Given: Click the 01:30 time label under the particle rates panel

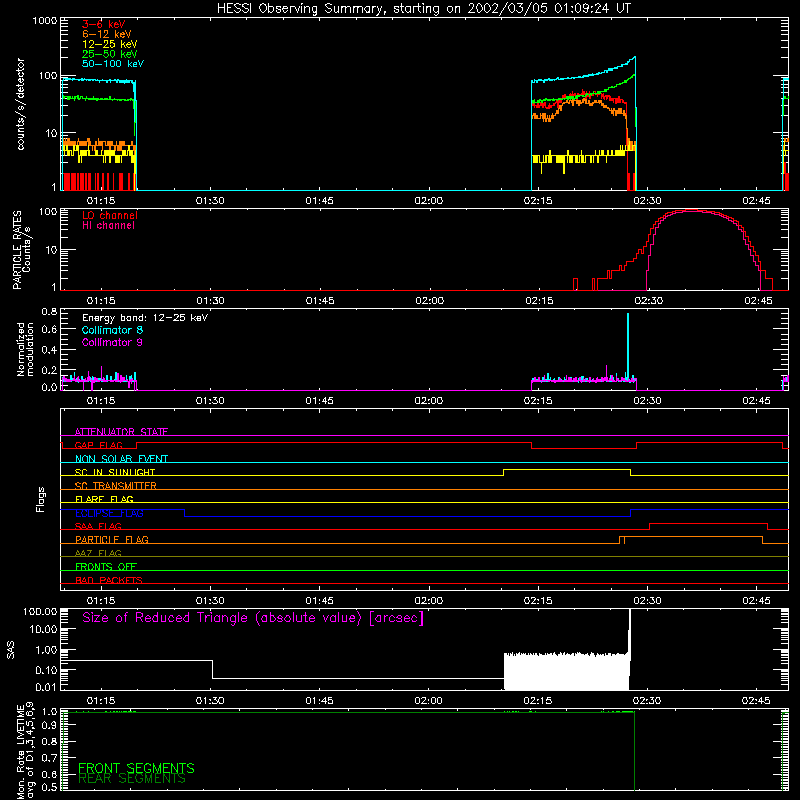Looking at the screenshot, I should click(x=210, y=301).
